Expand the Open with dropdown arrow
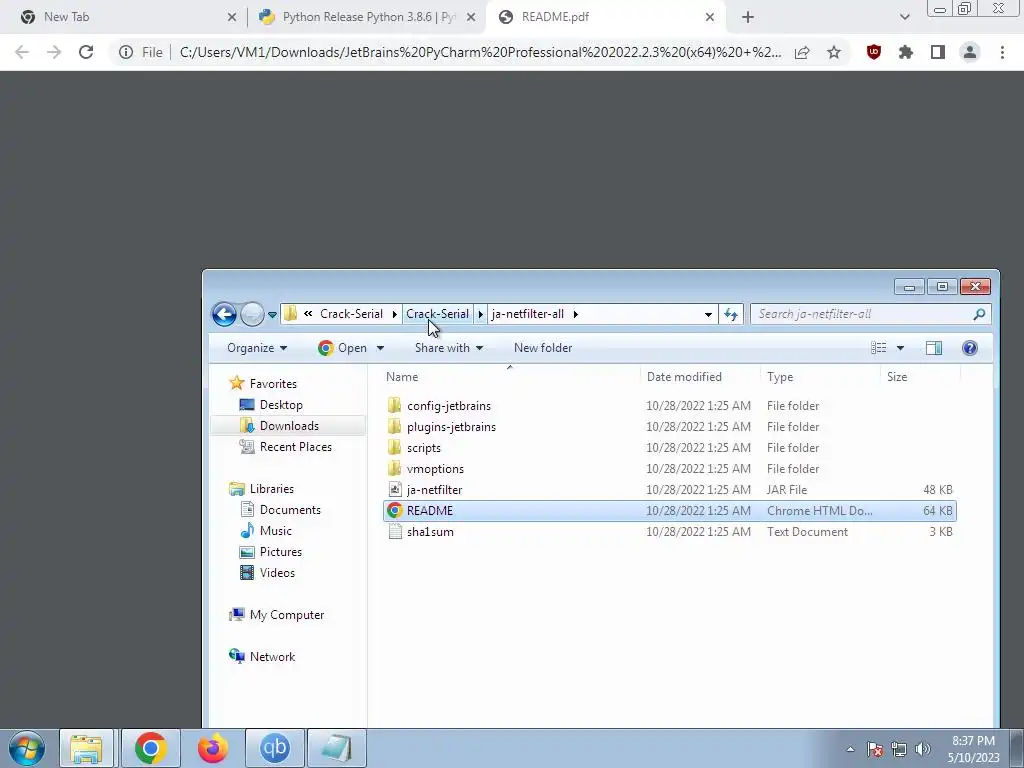Image resolution: width=1024 pixels, height=768 pixels. tap(380, 348)
